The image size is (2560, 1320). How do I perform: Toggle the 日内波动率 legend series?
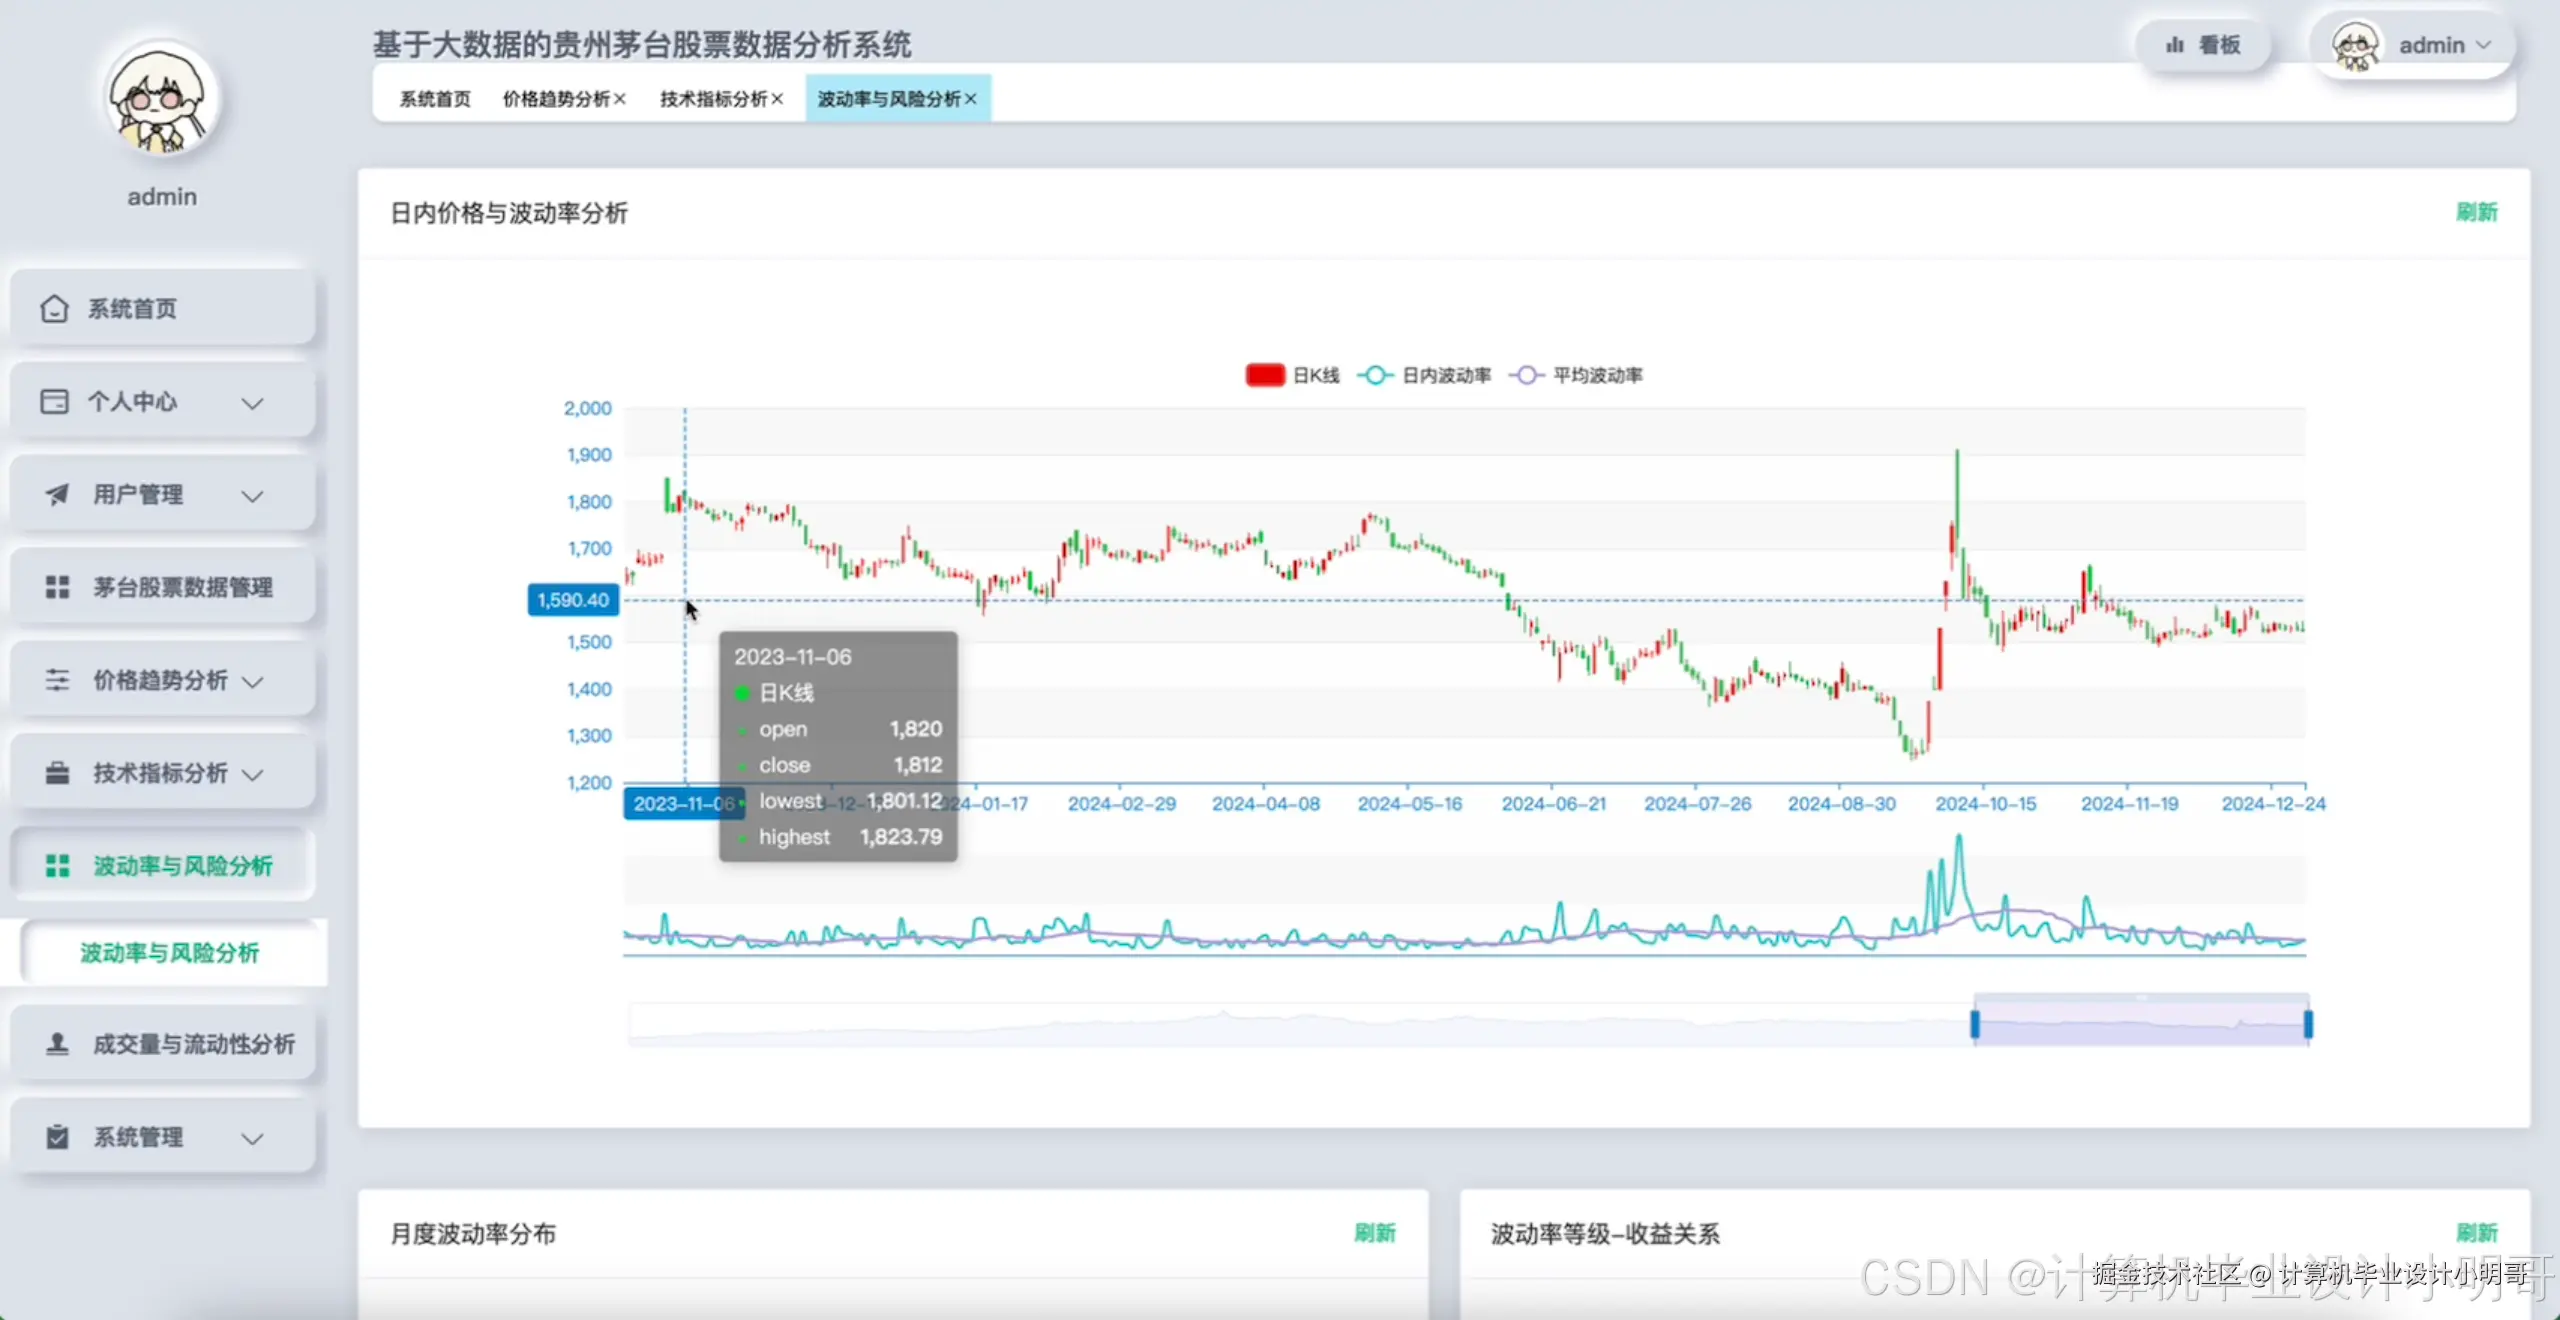pyautogui.click(x=1376, y=375)
